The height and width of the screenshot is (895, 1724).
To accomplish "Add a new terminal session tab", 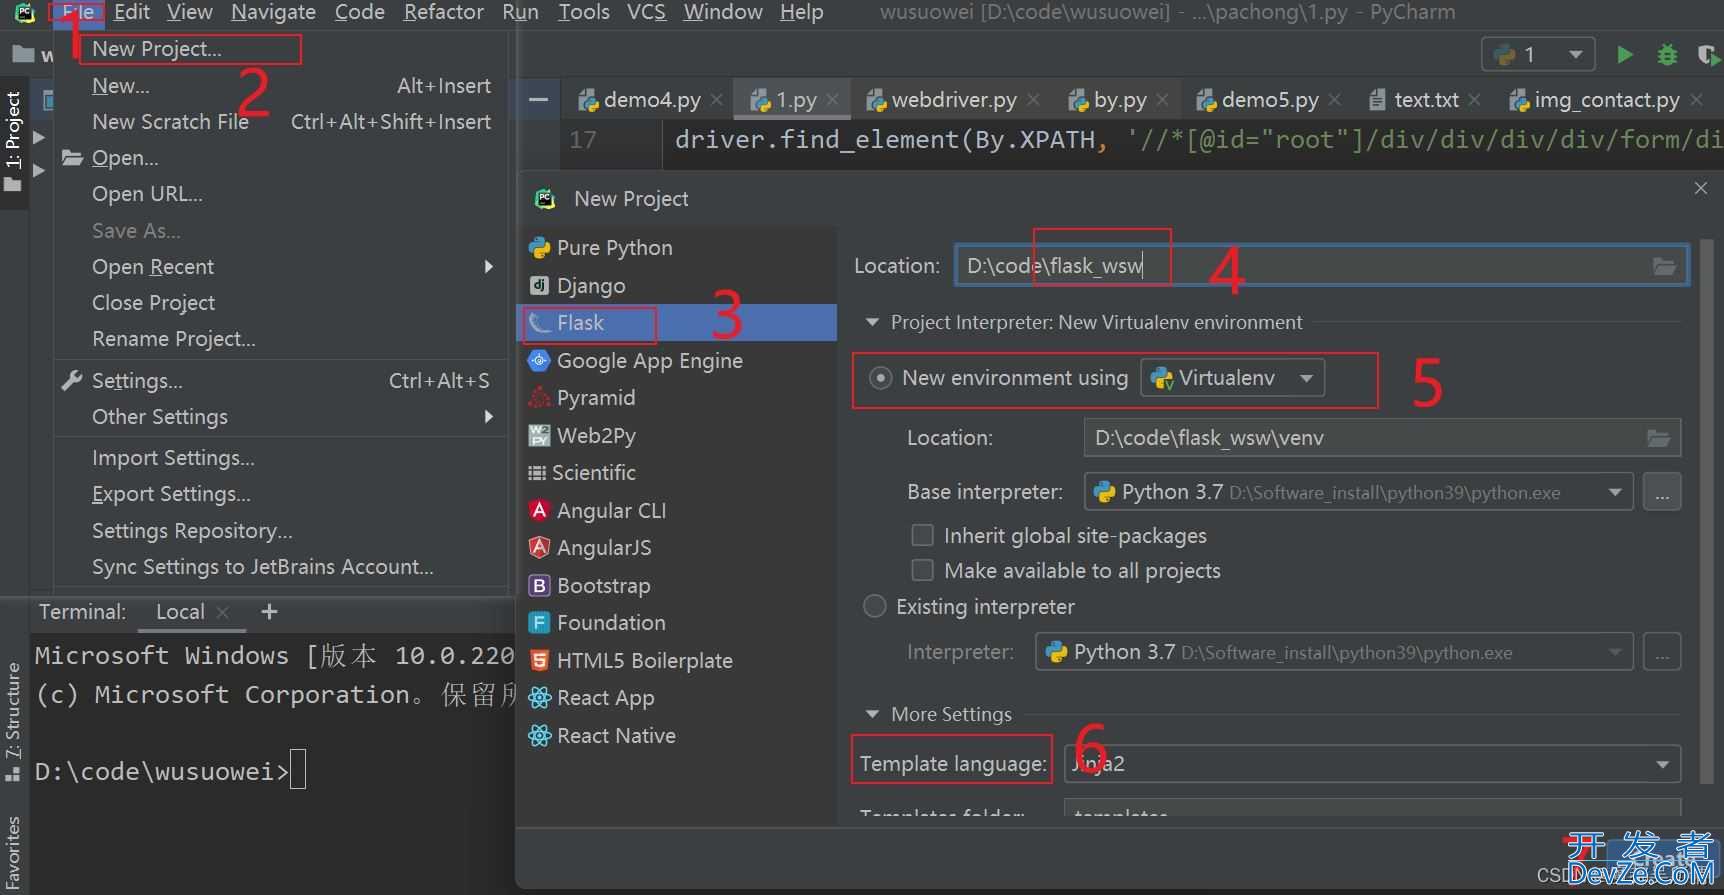I will click(x=269, y=611).
